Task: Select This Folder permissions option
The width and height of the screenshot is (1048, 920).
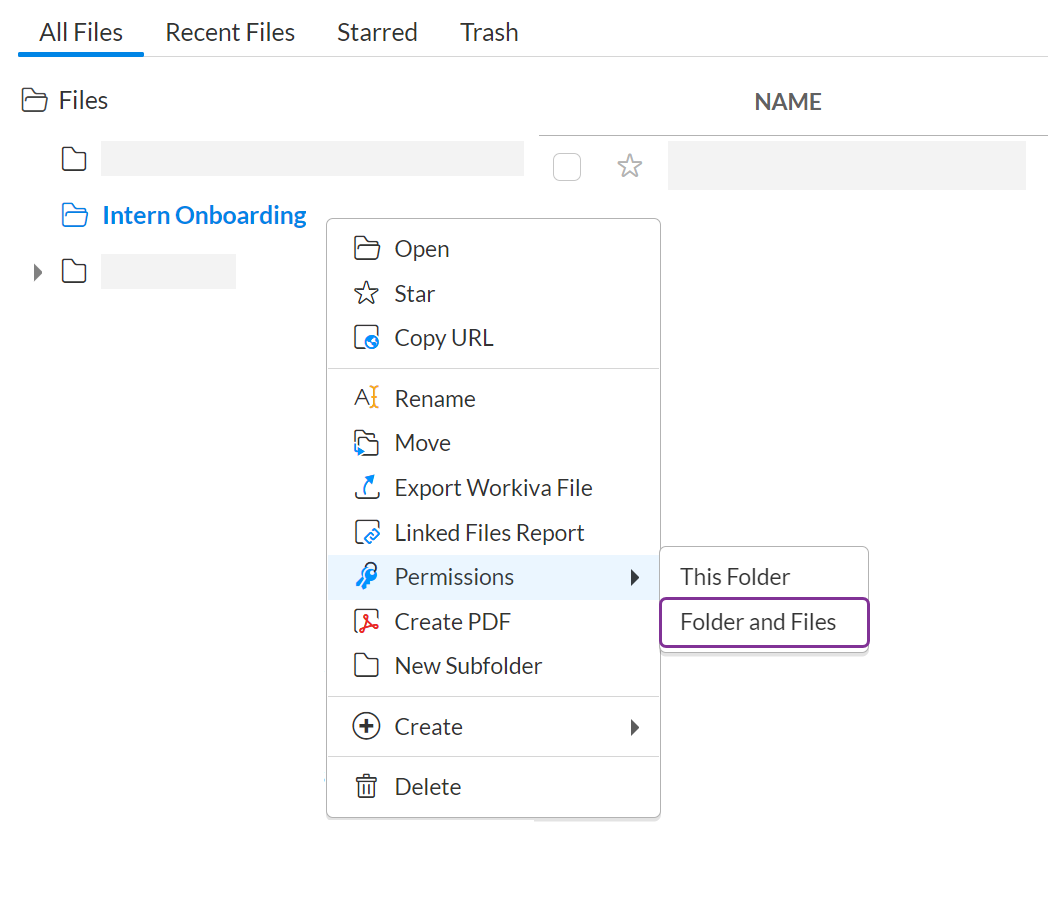Action: (x=735, y=577)
